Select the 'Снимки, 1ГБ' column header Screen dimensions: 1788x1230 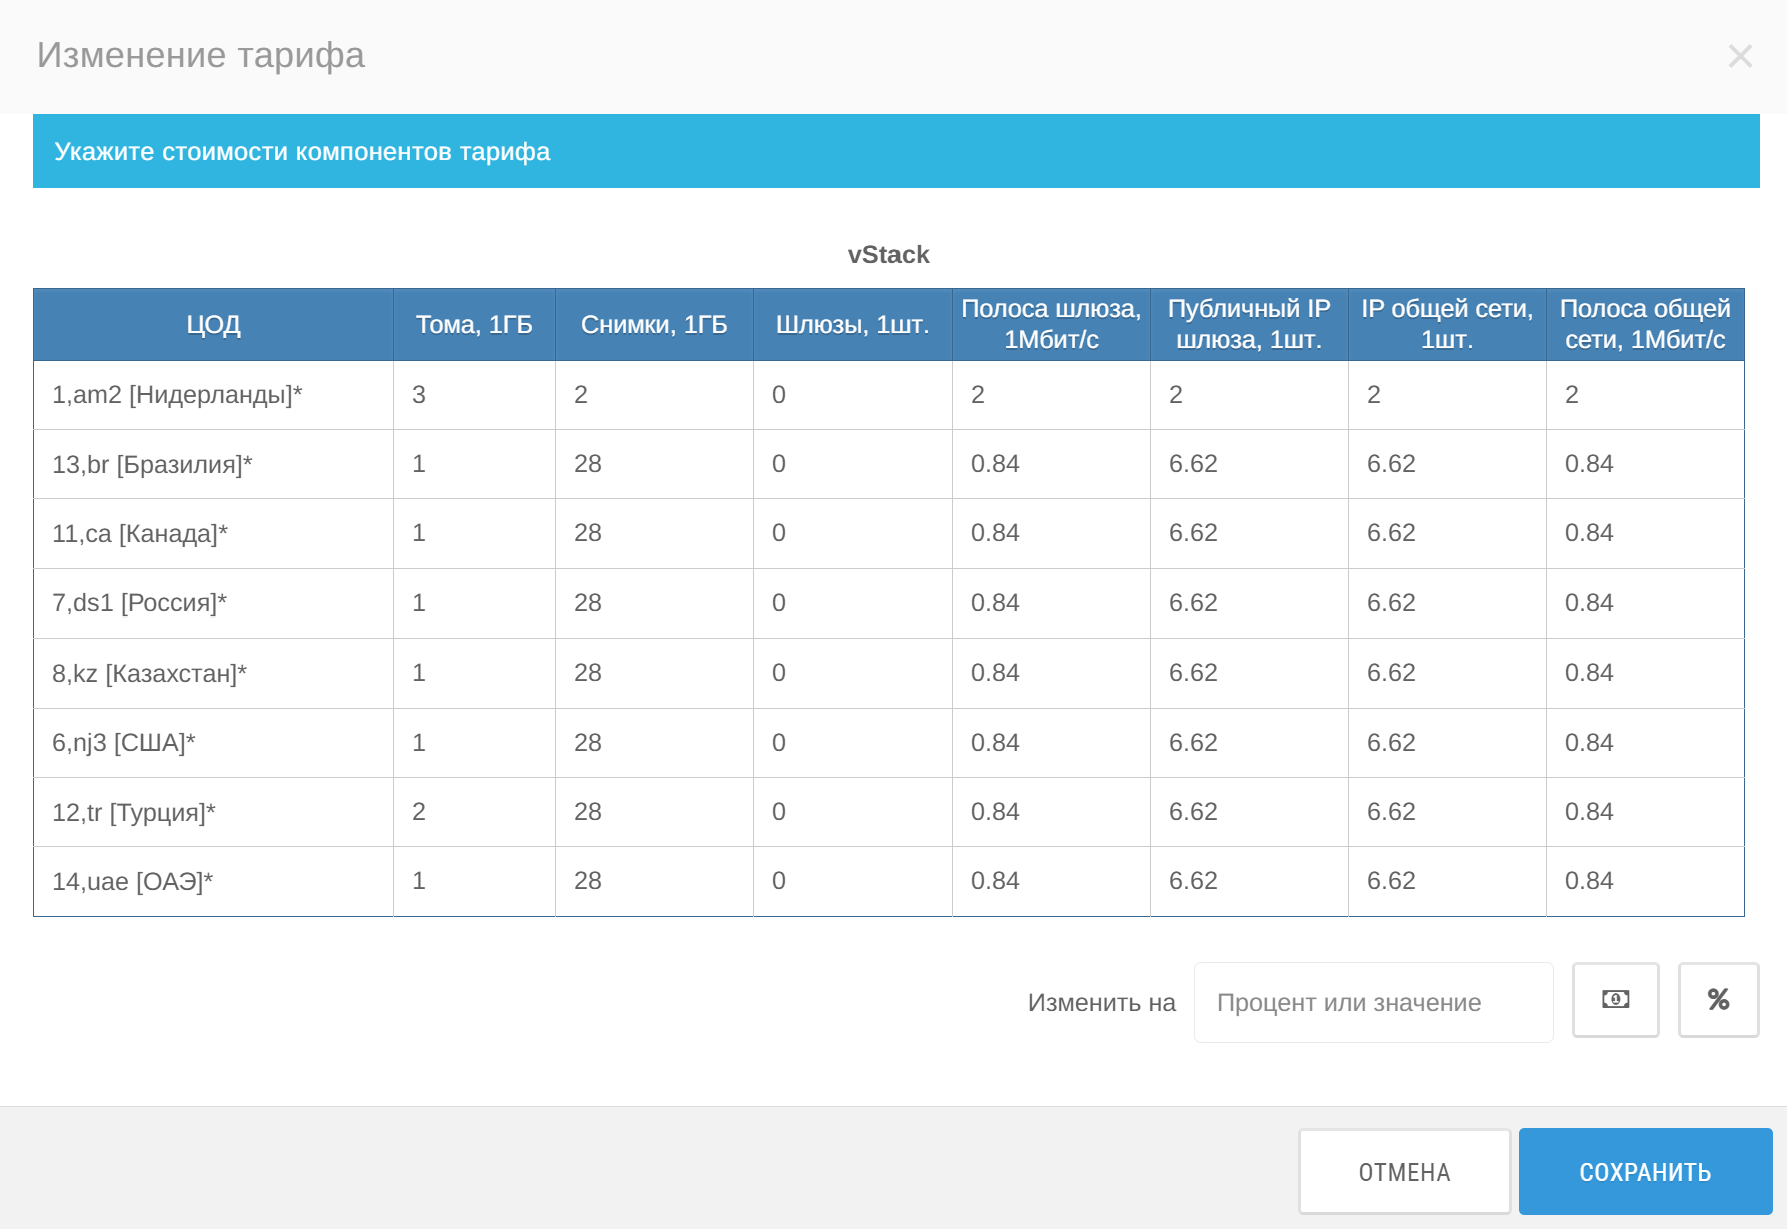(x=654, y=325)
